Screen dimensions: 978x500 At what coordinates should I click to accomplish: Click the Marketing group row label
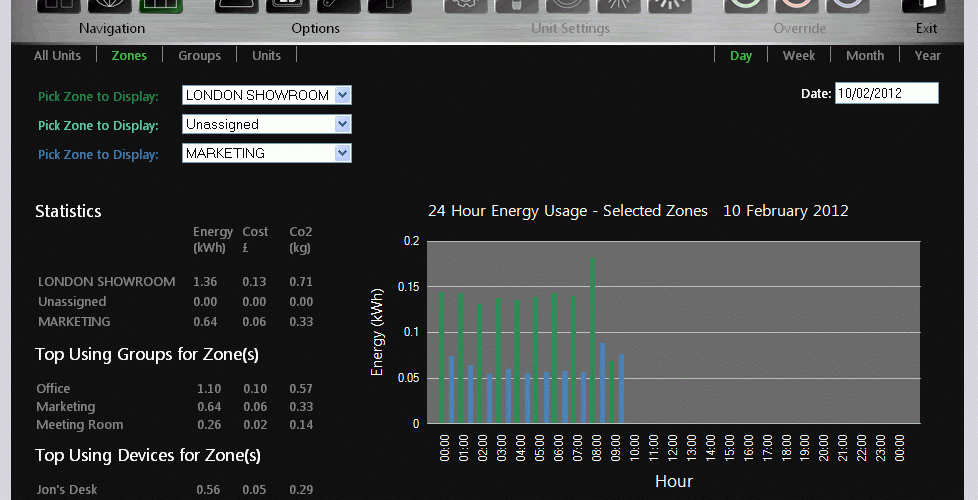pyautogui.click(x=65, y=406)
